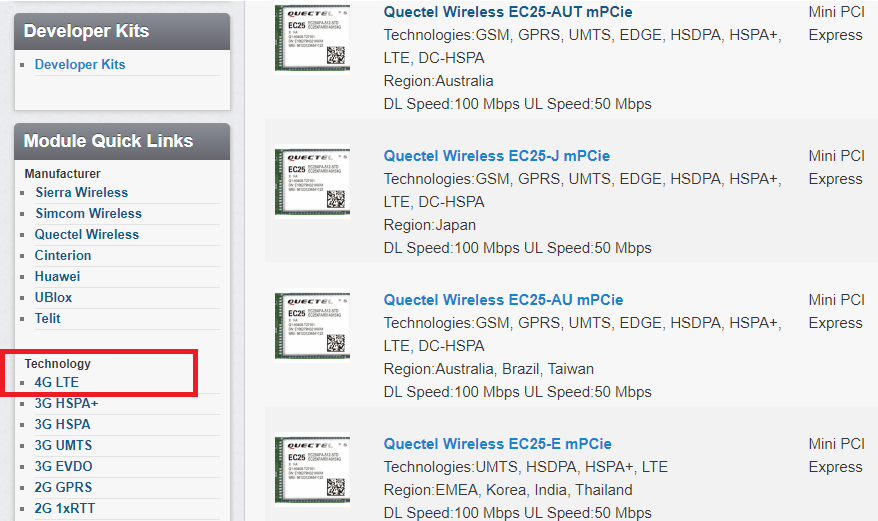Click 'Region:EMEA, Korea, India, Thailand' text
This screenshot has height=521, width=878.
[x=508, y=490]
